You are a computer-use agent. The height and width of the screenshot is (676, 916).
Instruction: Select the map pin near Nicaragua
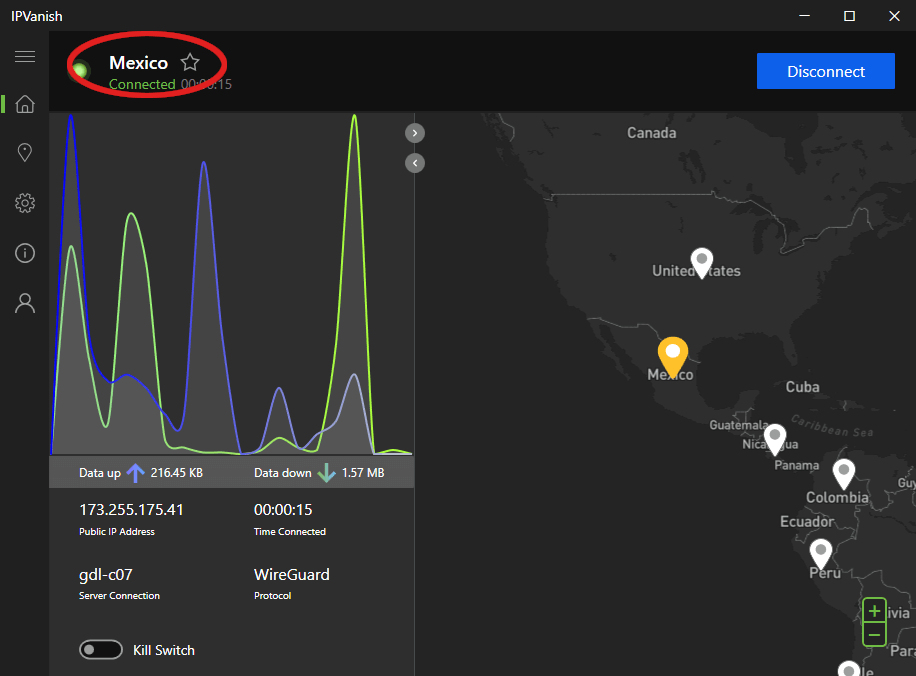click(x=775, y=439)
